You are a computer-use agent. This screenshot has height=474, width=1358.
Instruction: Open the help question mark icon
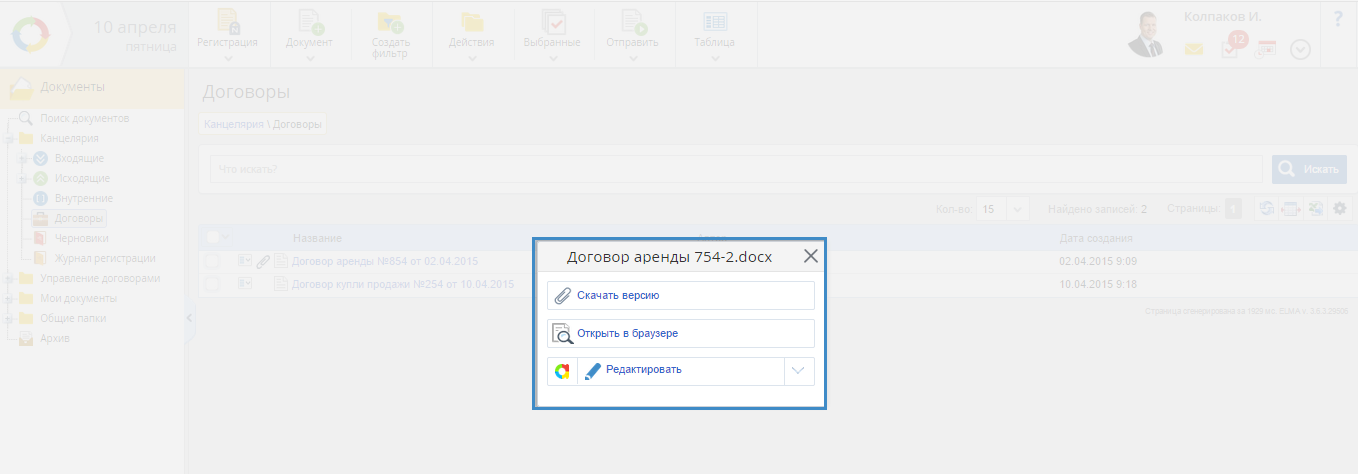pos(1338,18)
